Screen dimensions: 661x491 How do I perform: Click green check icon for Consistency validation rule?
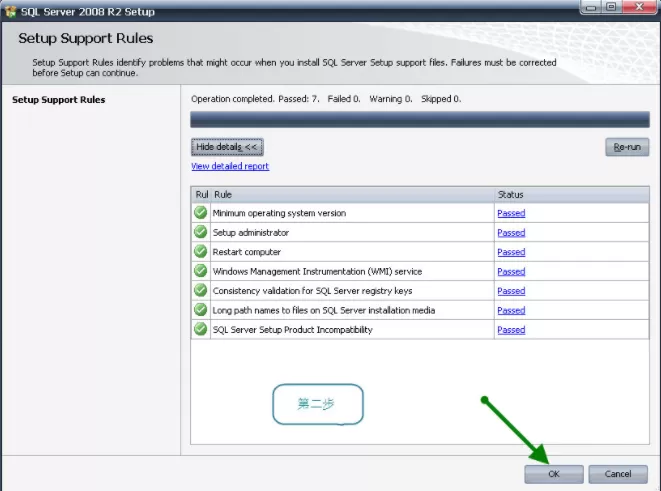pos(201,290)
